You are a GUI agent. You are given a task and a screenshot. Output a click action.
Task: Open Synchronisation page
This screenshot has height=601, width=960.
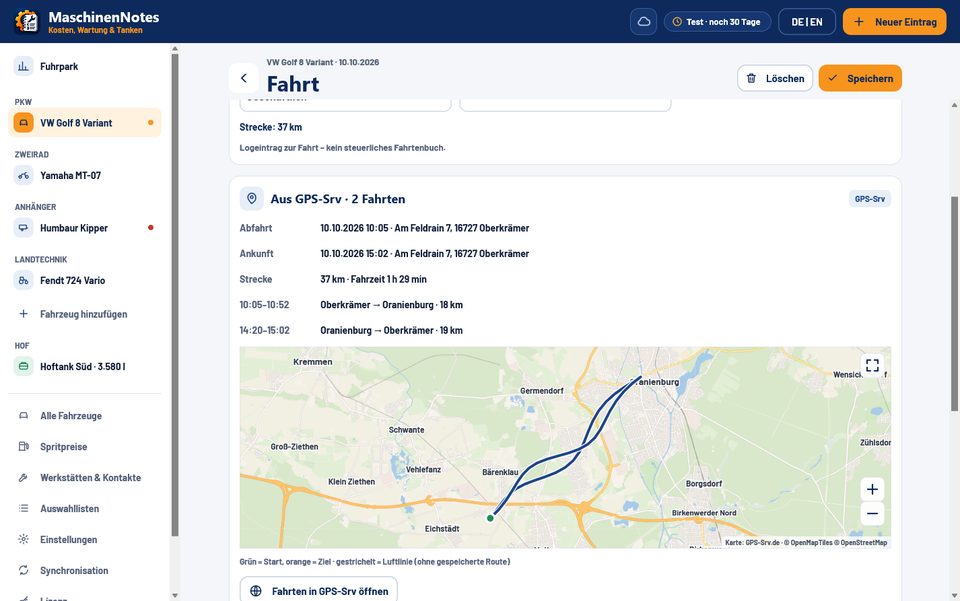click(84, 570)
